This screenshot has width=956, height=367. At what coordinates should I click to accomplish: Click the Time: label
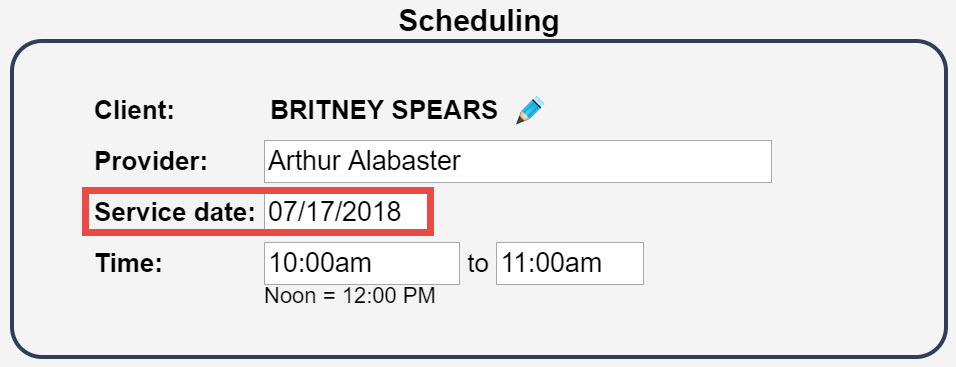point(129,263)
